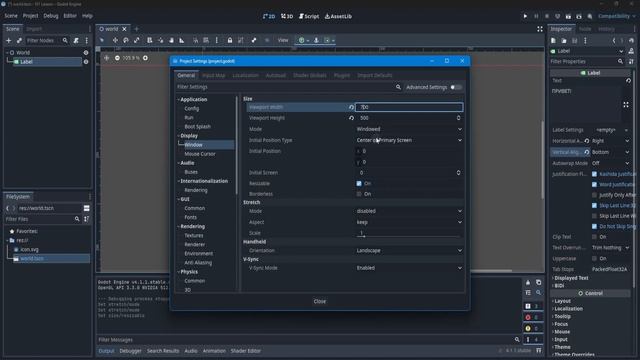Open the AssetLib workspace
Viewport: 640px width, 360px height.
pyautogui.click(x=338, y=16)
